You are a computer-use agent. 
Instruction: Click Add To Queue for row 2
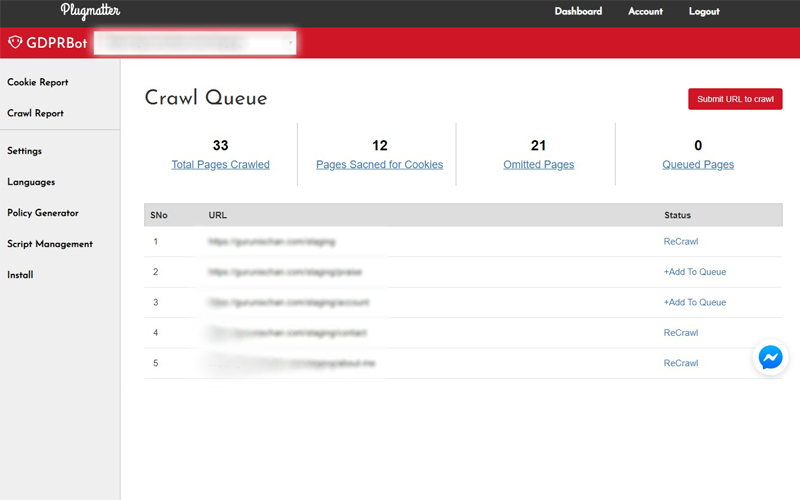[x=694, y=272]
